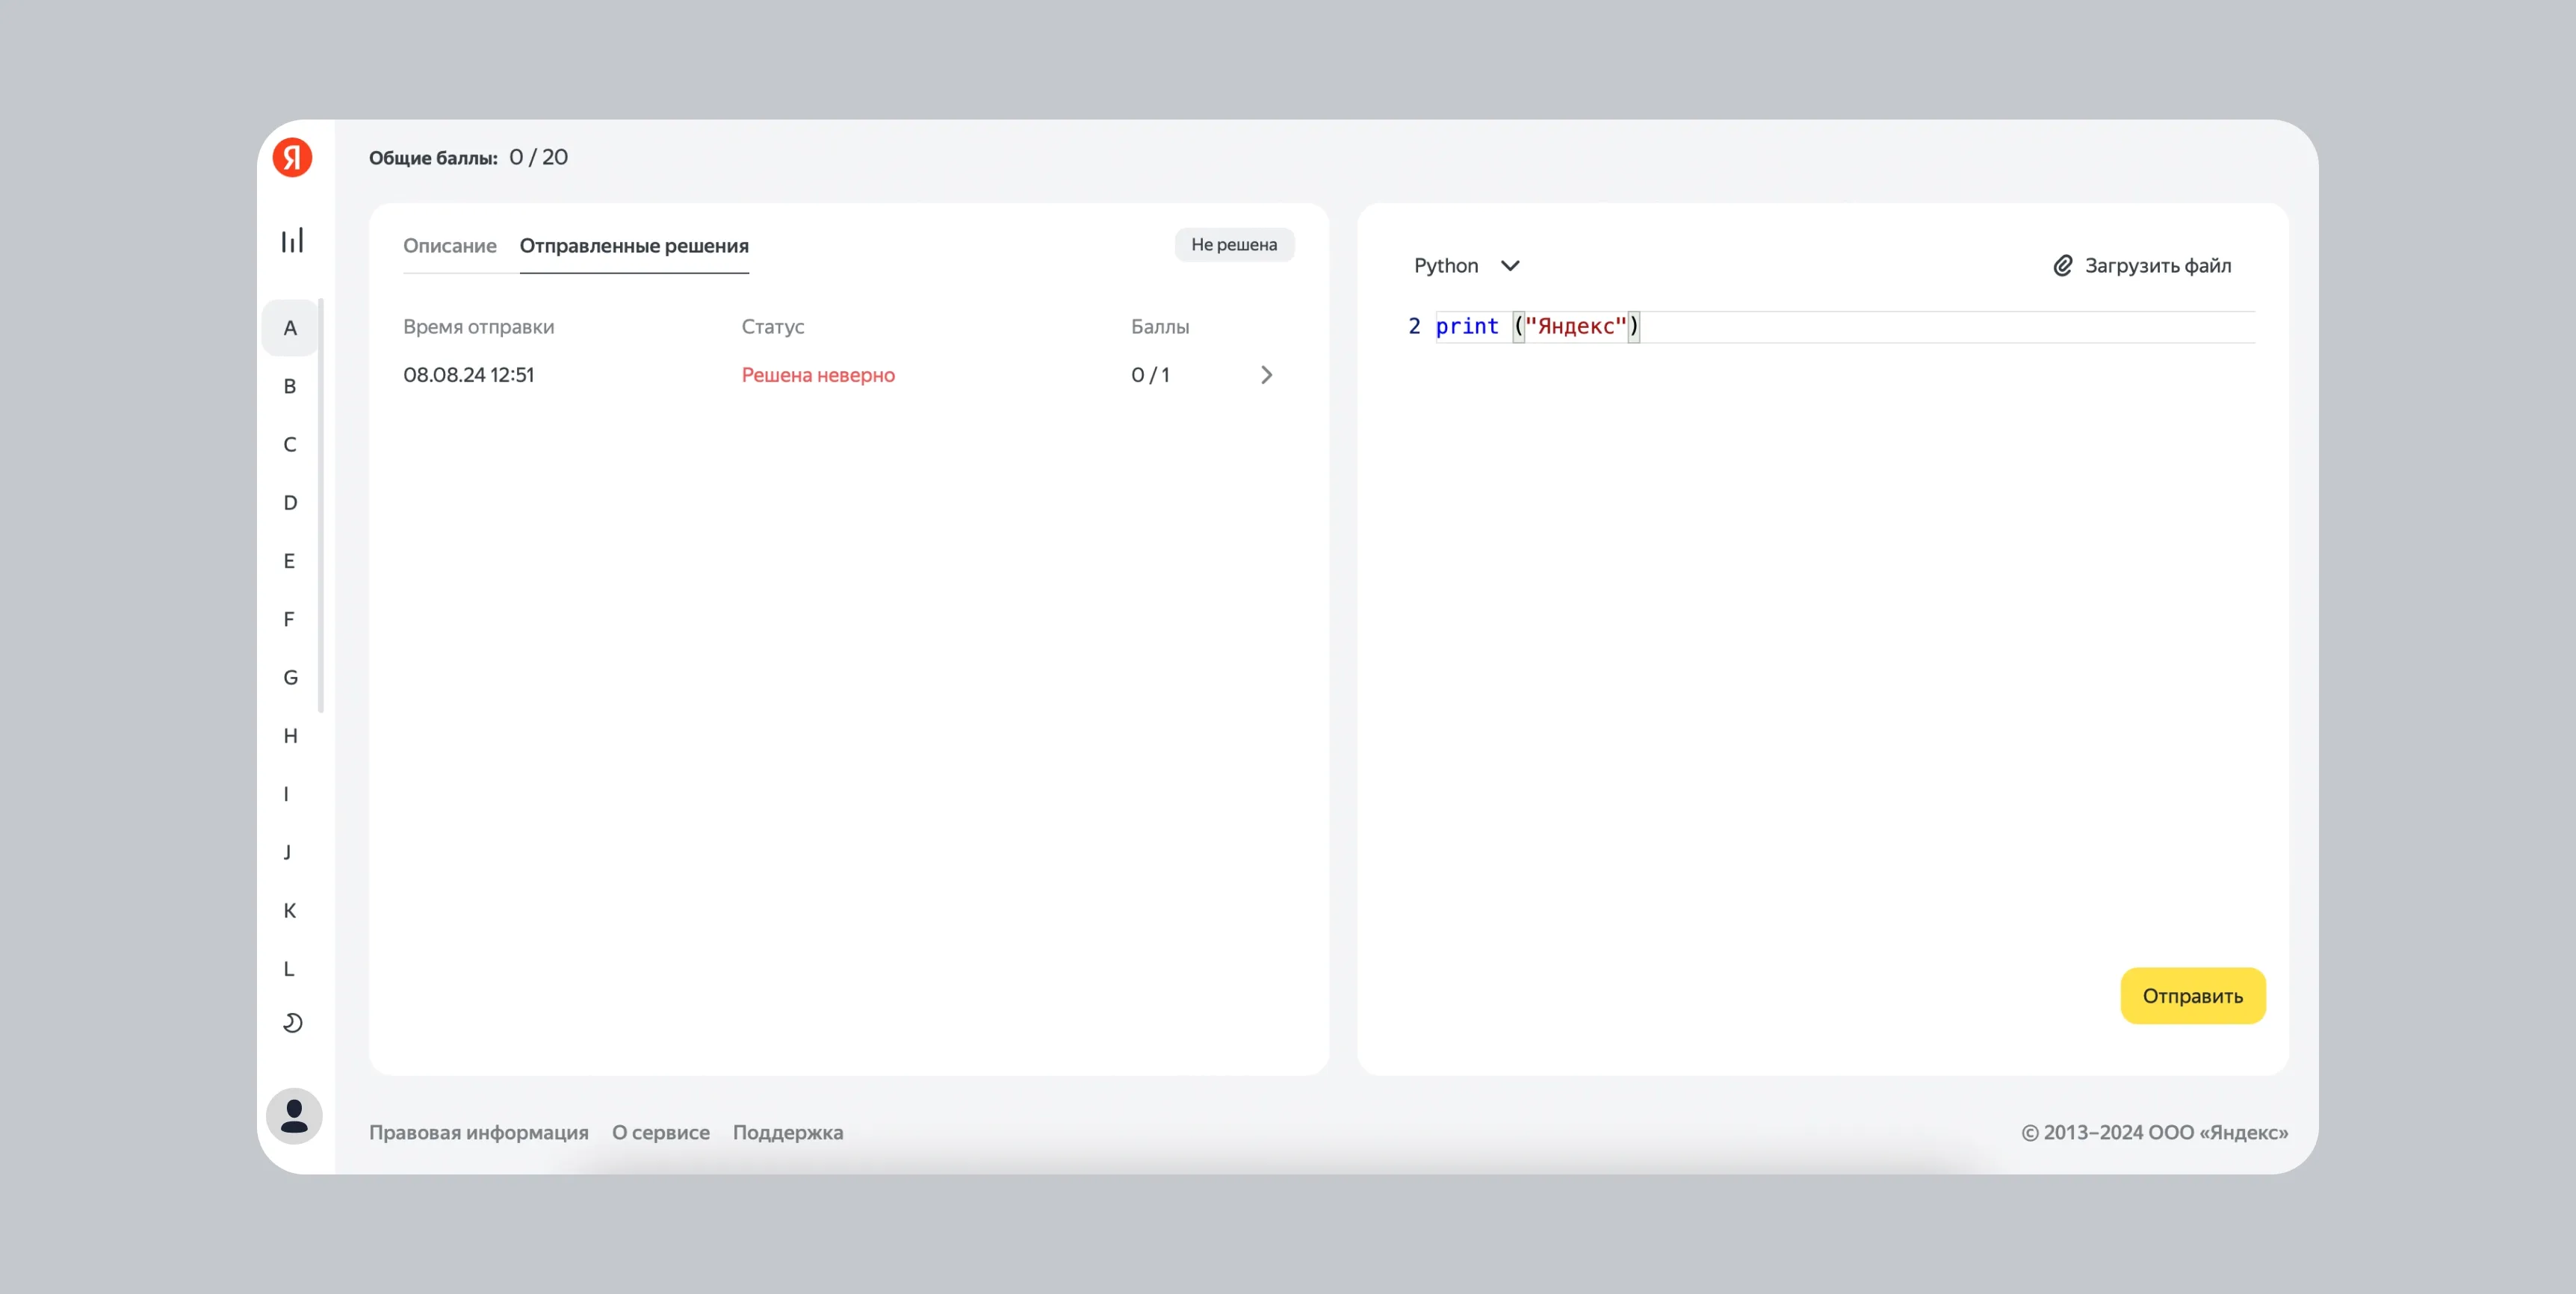Select problem J in sidebar
Viewport: 2576px width, 1294px height.
pos(288,852)
